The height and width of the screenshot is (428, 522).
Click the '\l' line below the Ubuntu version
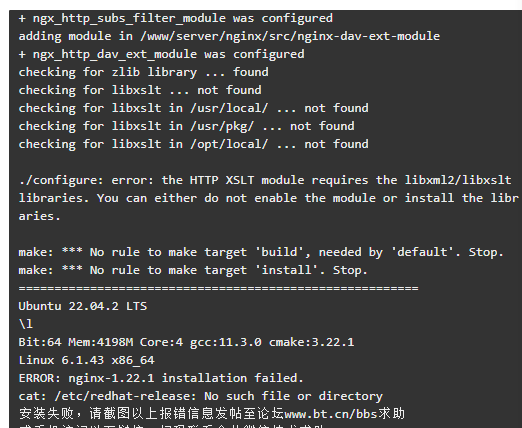click(x=26, y=324)
